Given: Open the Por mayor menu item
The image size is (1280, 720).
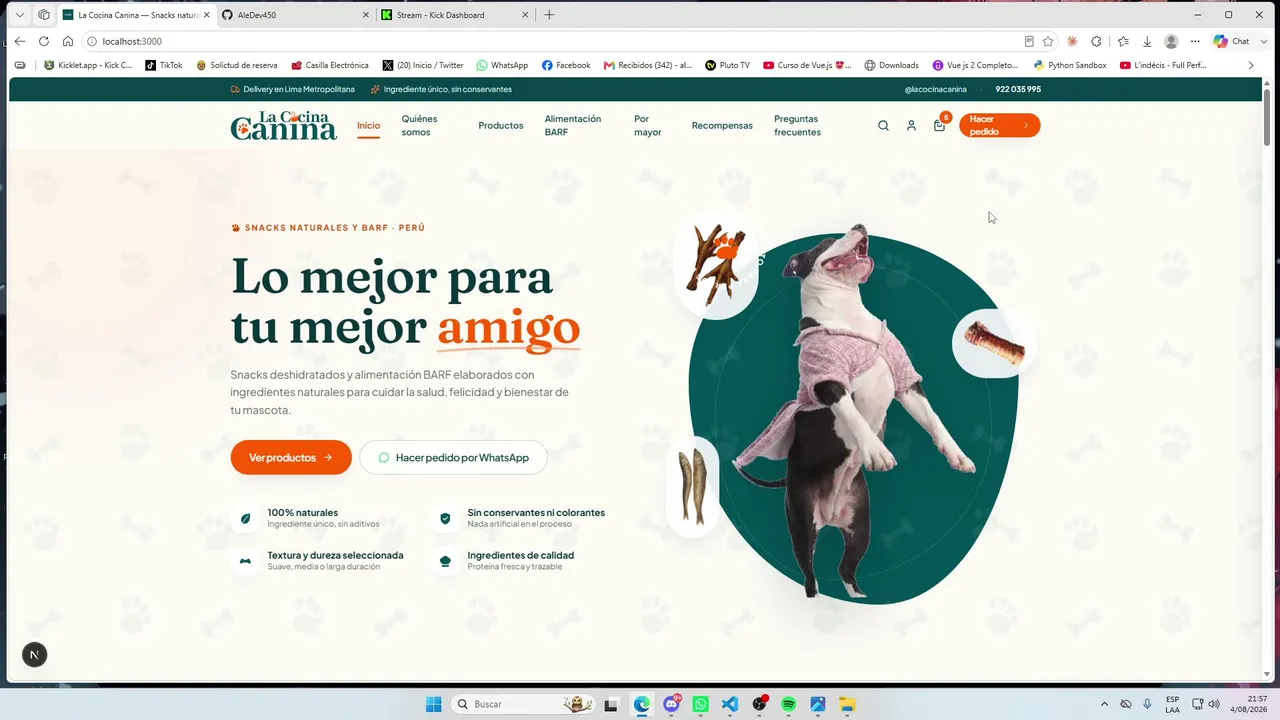Looking at the screenshot, I should pos(648,125).
